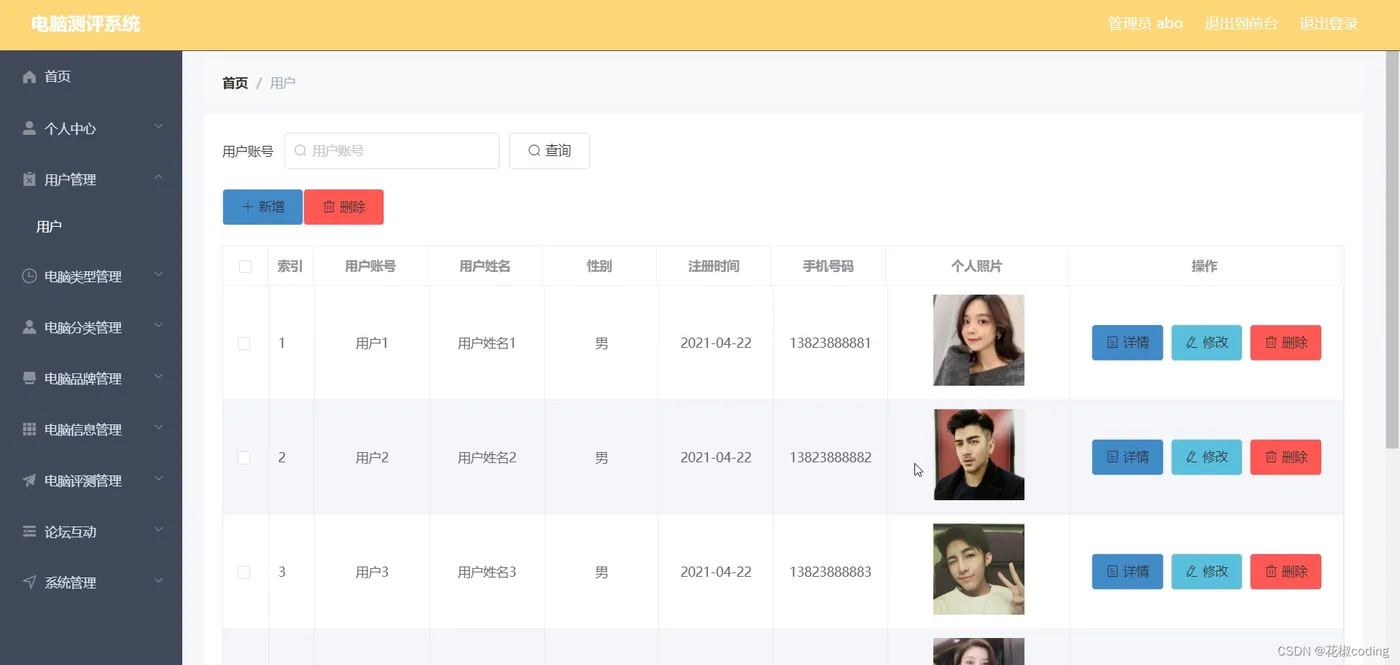Click the 注册时间 column header
This screenshot has height=665, width=1400.
coord(714,266)
